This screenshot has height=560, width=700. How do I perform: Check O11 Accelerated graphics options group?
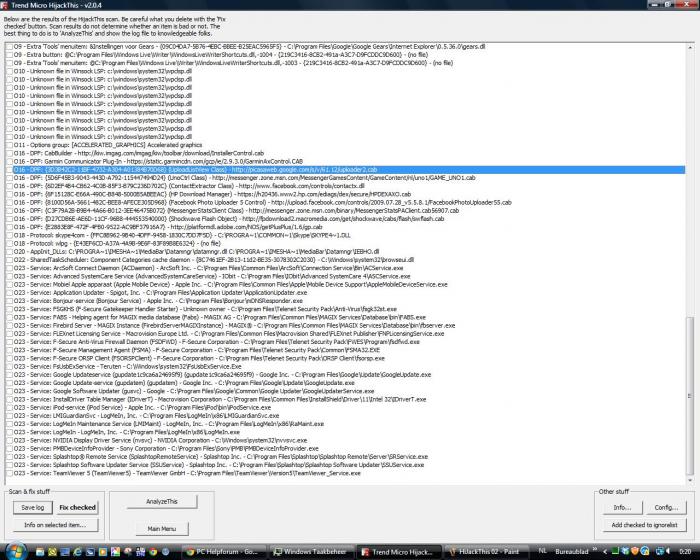(9, 145)
